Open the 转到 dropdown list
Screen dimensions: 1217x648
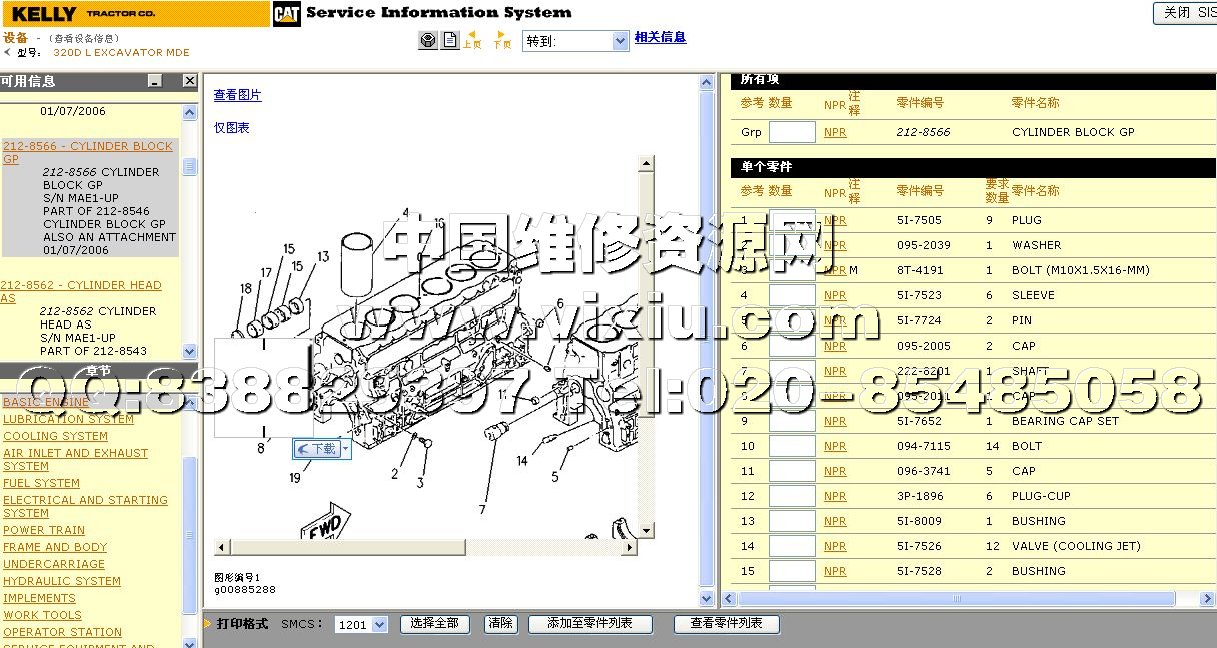(620, 41)
